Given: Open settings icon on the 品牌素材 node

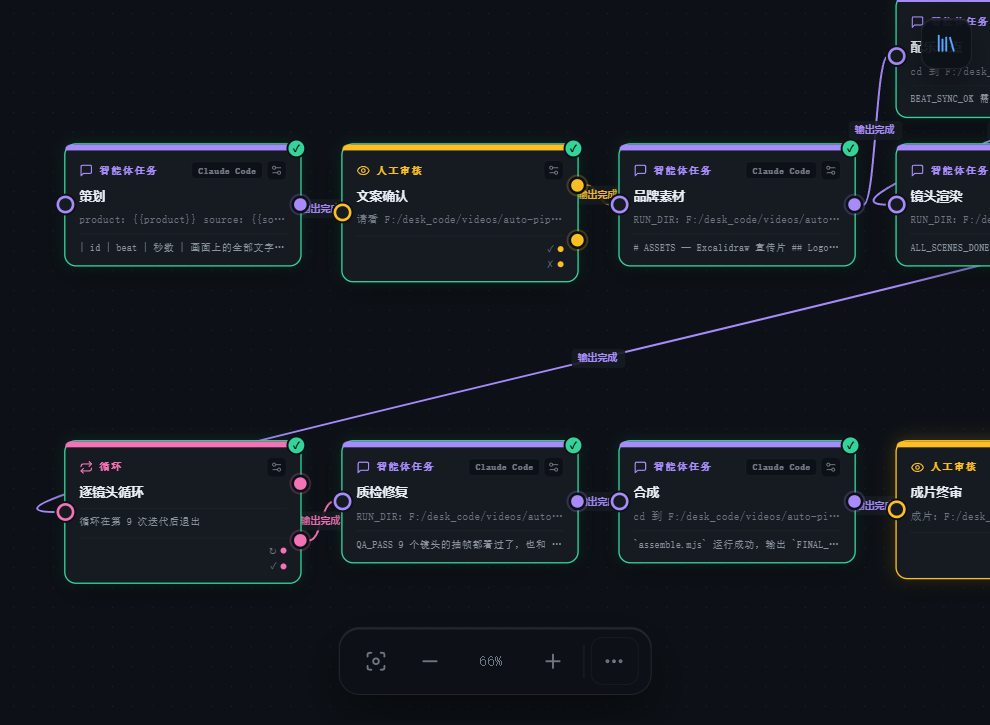Looking at the screenshot, I should [x=831, y=171].
